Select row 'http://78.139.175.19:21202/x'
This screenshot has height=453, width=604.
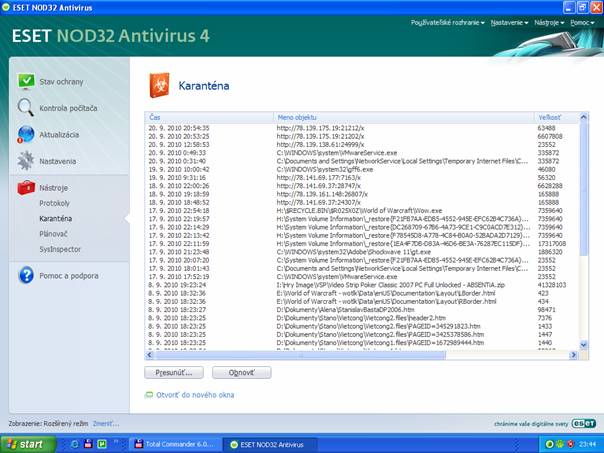361,136
